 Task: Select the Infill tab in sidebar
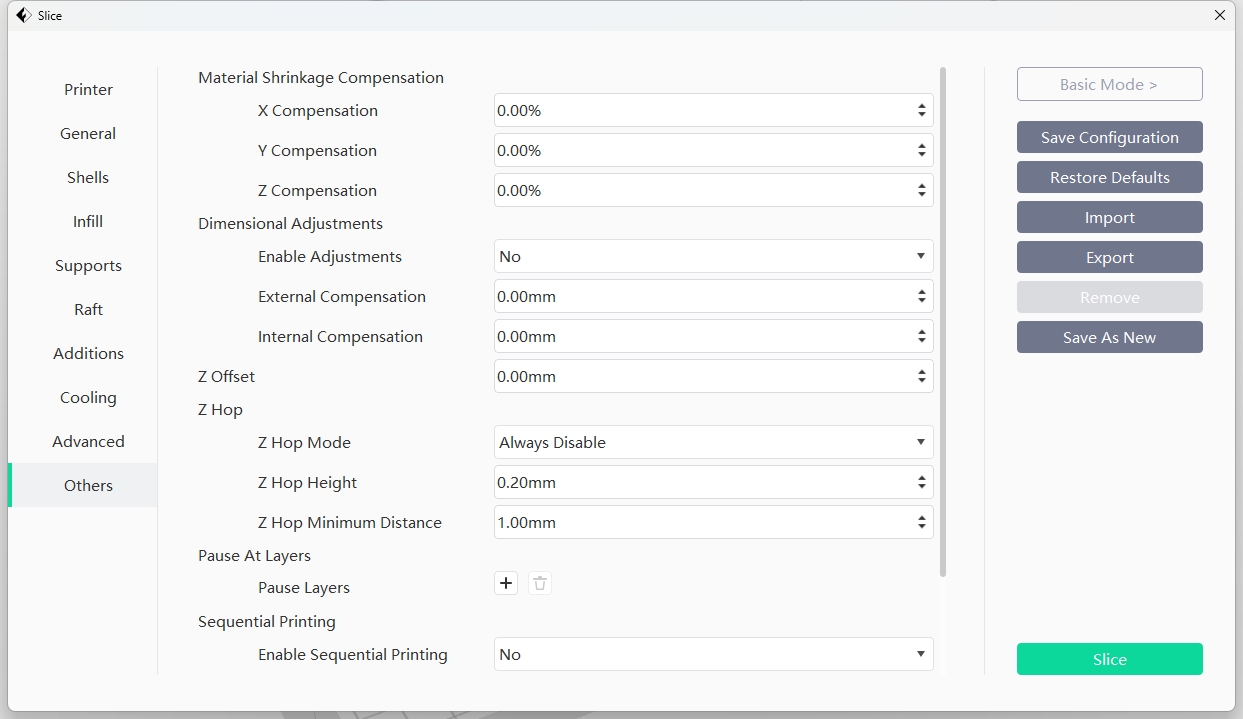[x=88, y=222]
